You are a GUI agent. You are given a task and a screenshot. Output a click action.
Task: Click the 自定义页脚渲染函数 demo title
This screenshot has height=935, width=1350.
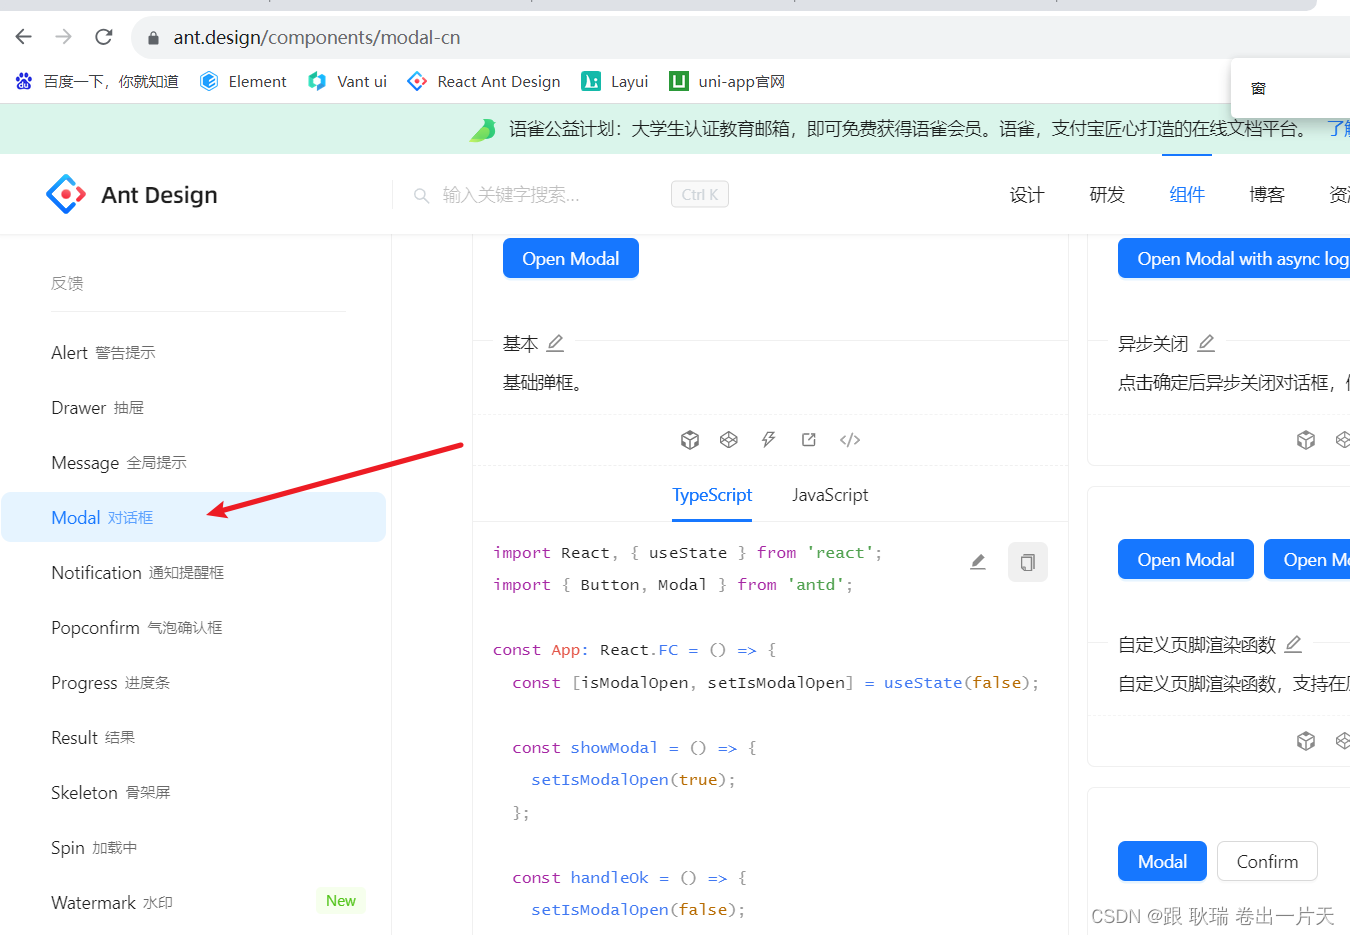pos(1197,644)
